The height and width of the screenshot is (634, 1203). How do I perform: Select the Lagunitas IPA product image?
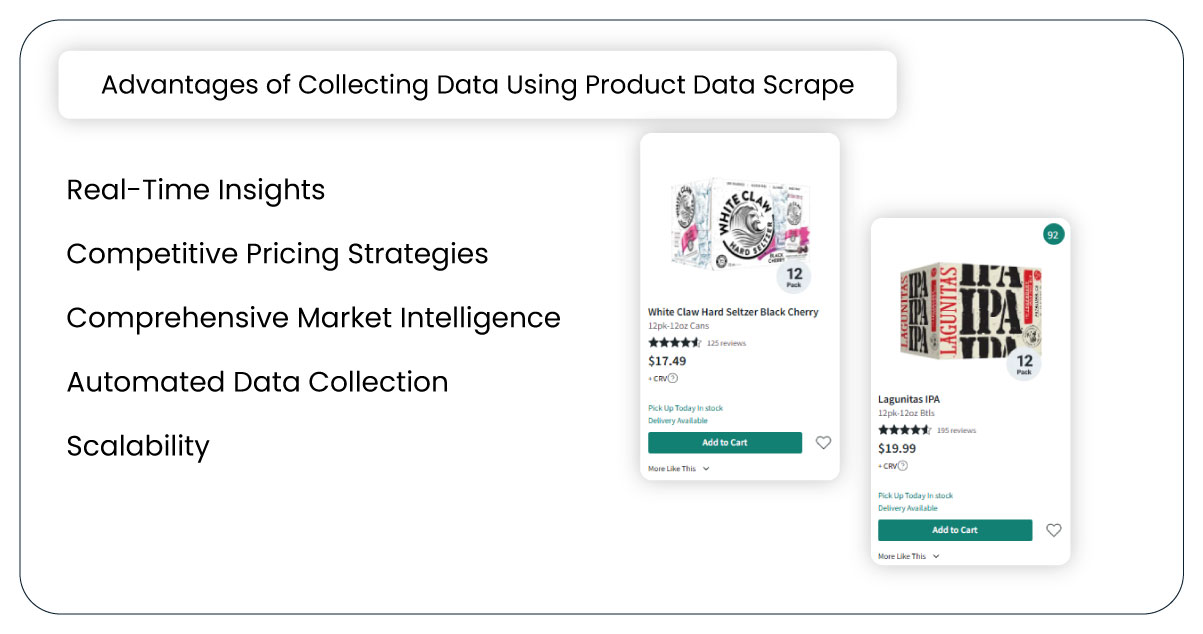965,312
